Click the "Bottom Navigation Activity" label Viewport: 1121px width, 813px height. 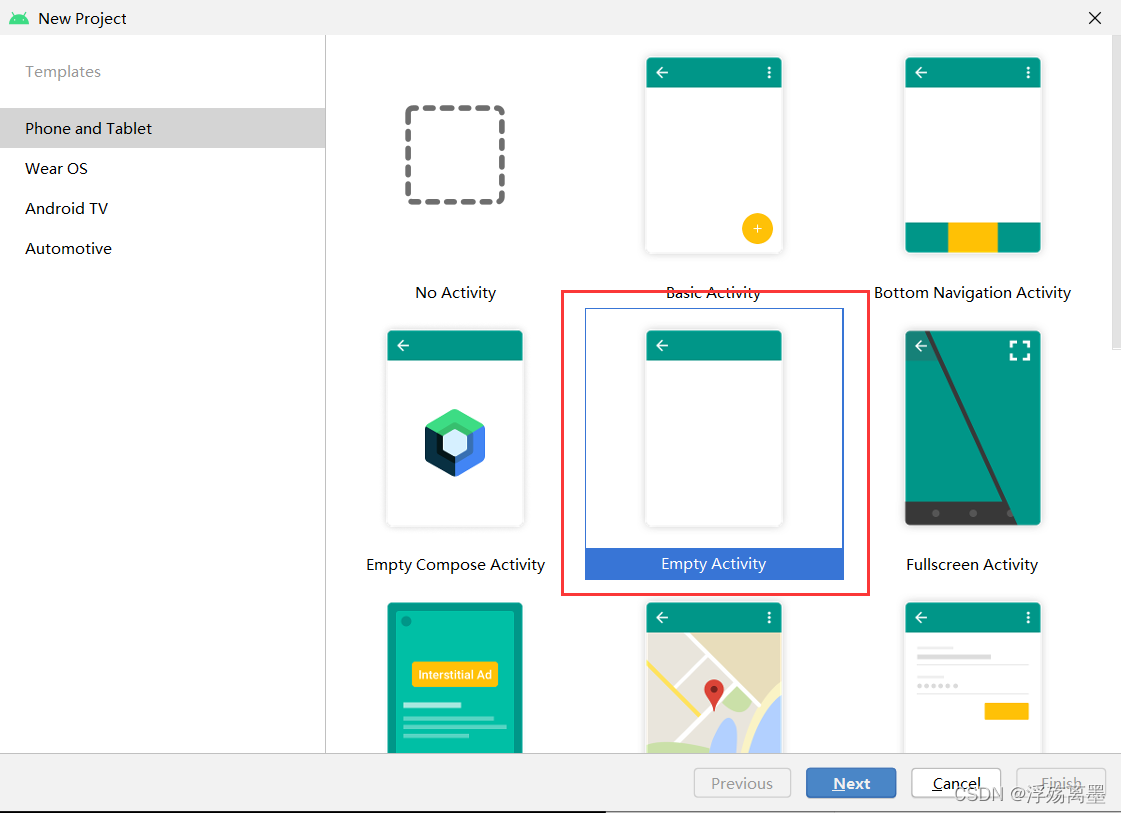click(x=972, y=292)
